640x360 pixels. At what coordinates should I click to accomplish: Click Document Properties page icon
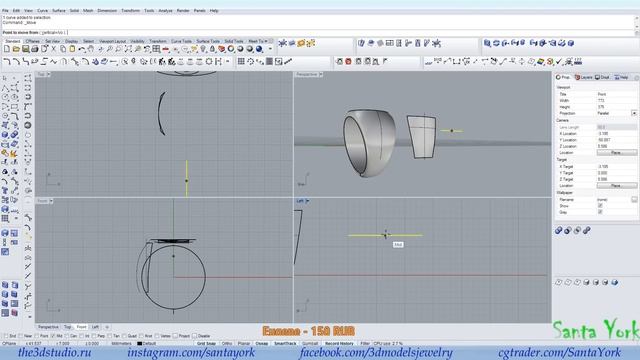point(44,49)
